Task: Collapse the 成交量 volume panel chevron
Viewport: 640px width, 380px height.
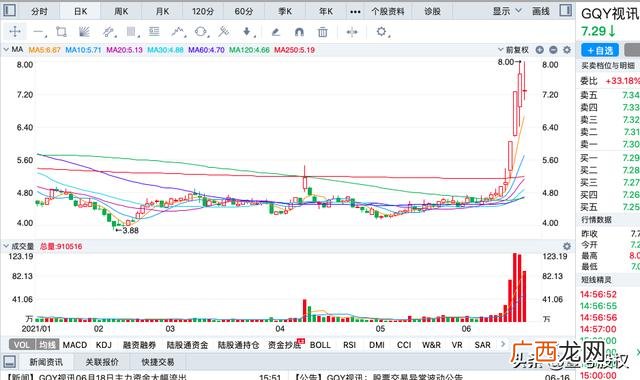Action: (x=6, y=246)
